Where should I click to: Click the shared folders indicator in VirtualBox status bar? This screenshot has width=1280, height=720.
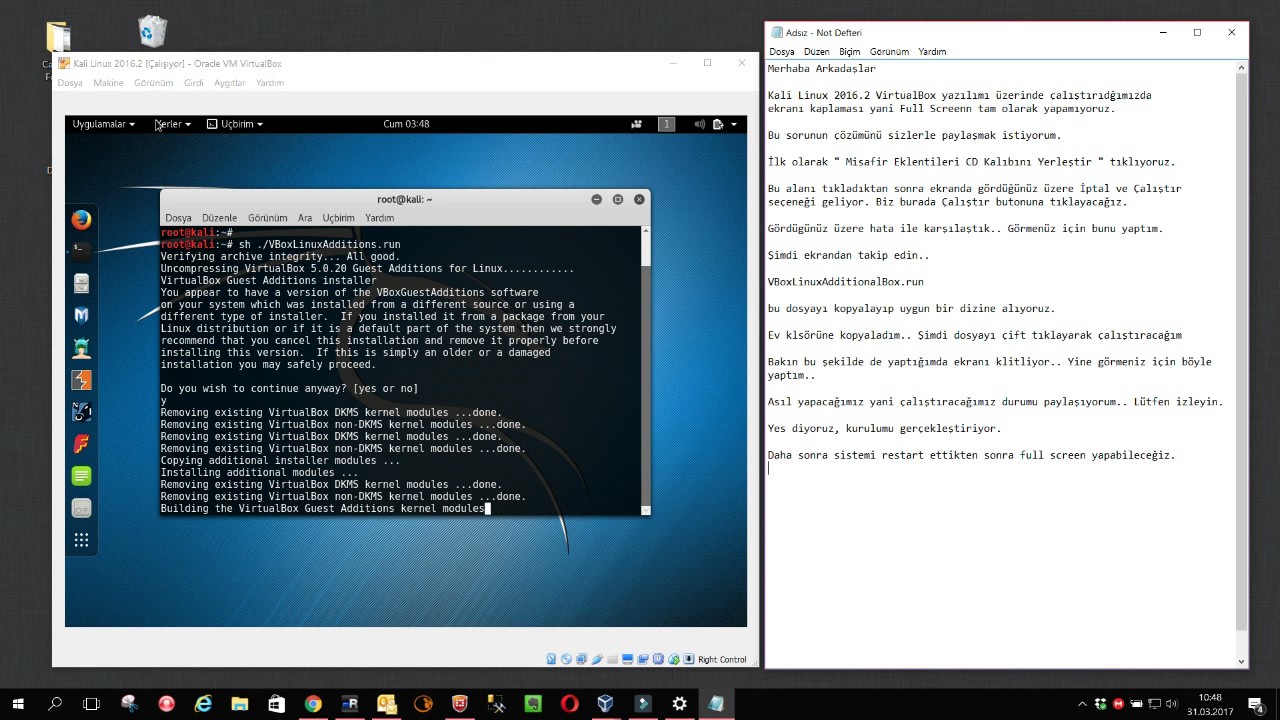613,659
